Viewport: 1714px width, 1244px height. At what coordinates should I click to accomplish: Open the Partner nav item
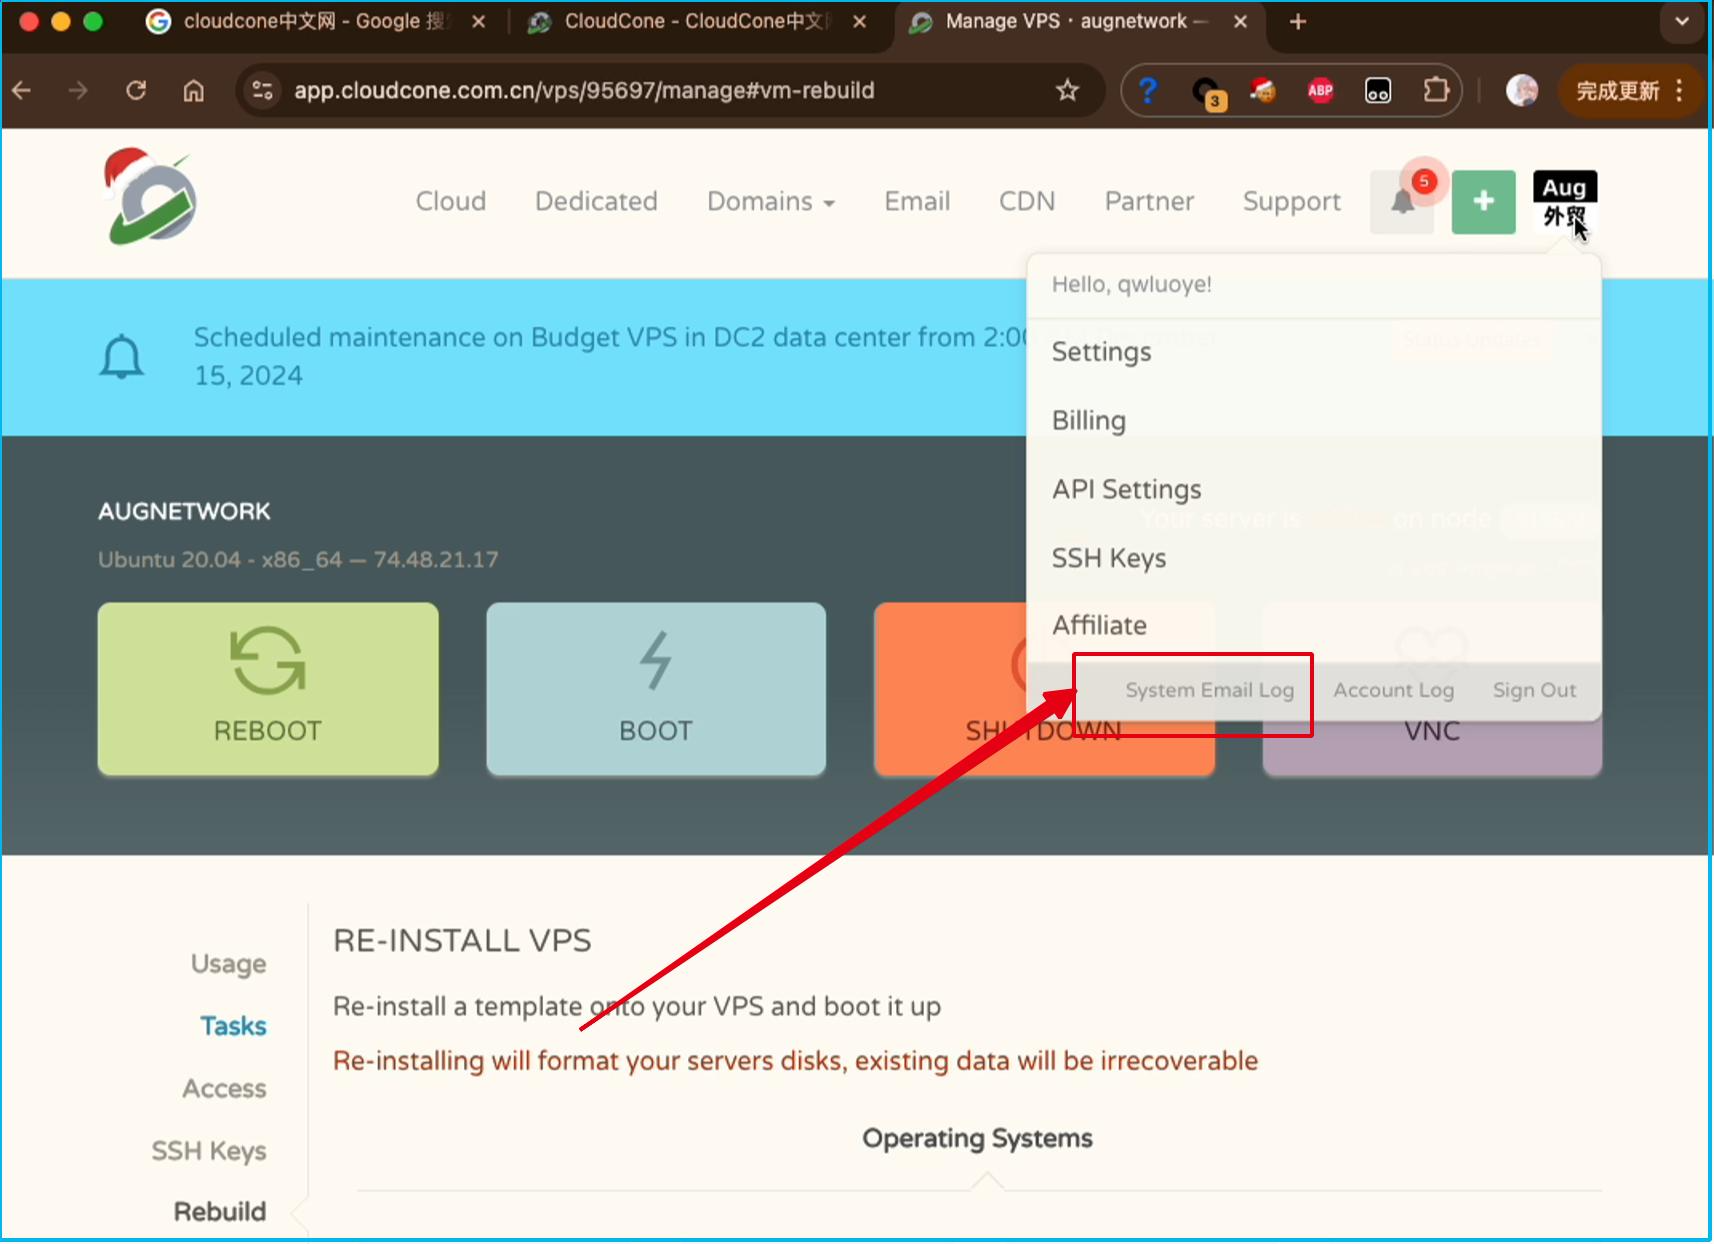(1149, 201)
